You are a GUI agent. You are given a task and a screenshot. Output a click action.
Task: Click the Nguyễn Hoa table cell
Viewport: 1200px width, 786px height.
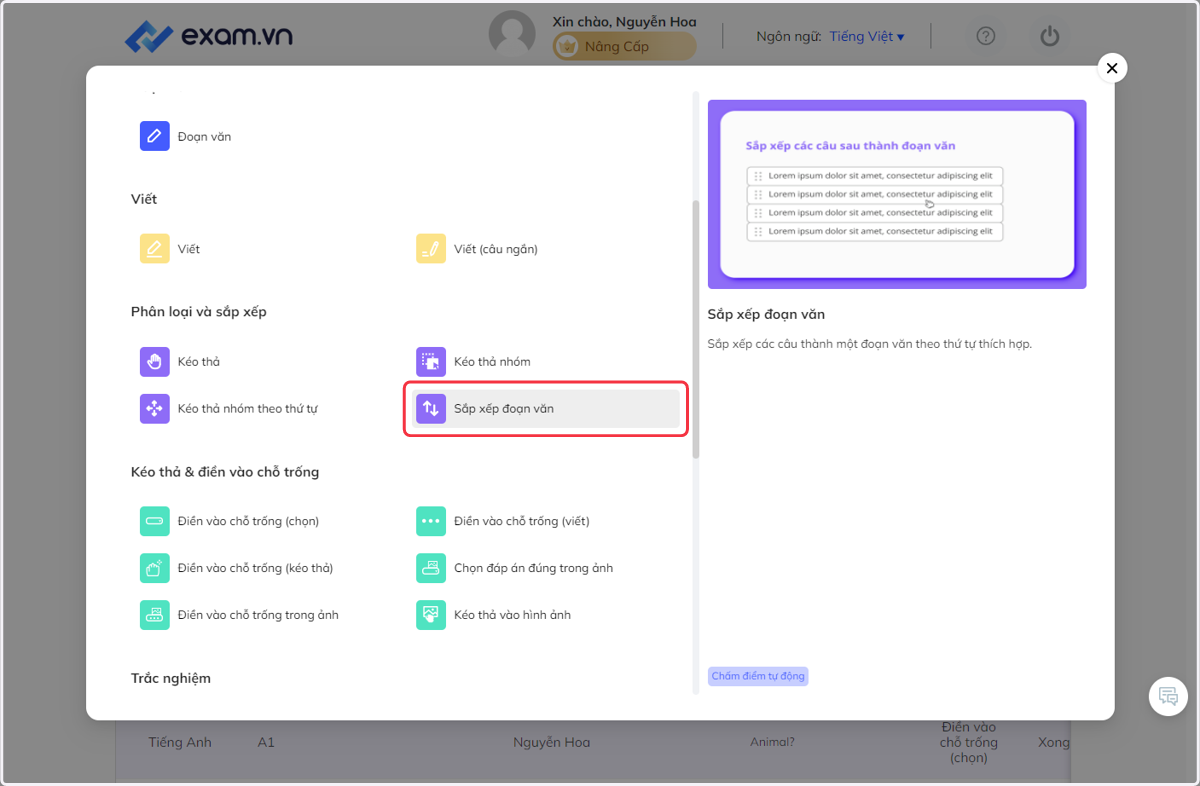551,742
